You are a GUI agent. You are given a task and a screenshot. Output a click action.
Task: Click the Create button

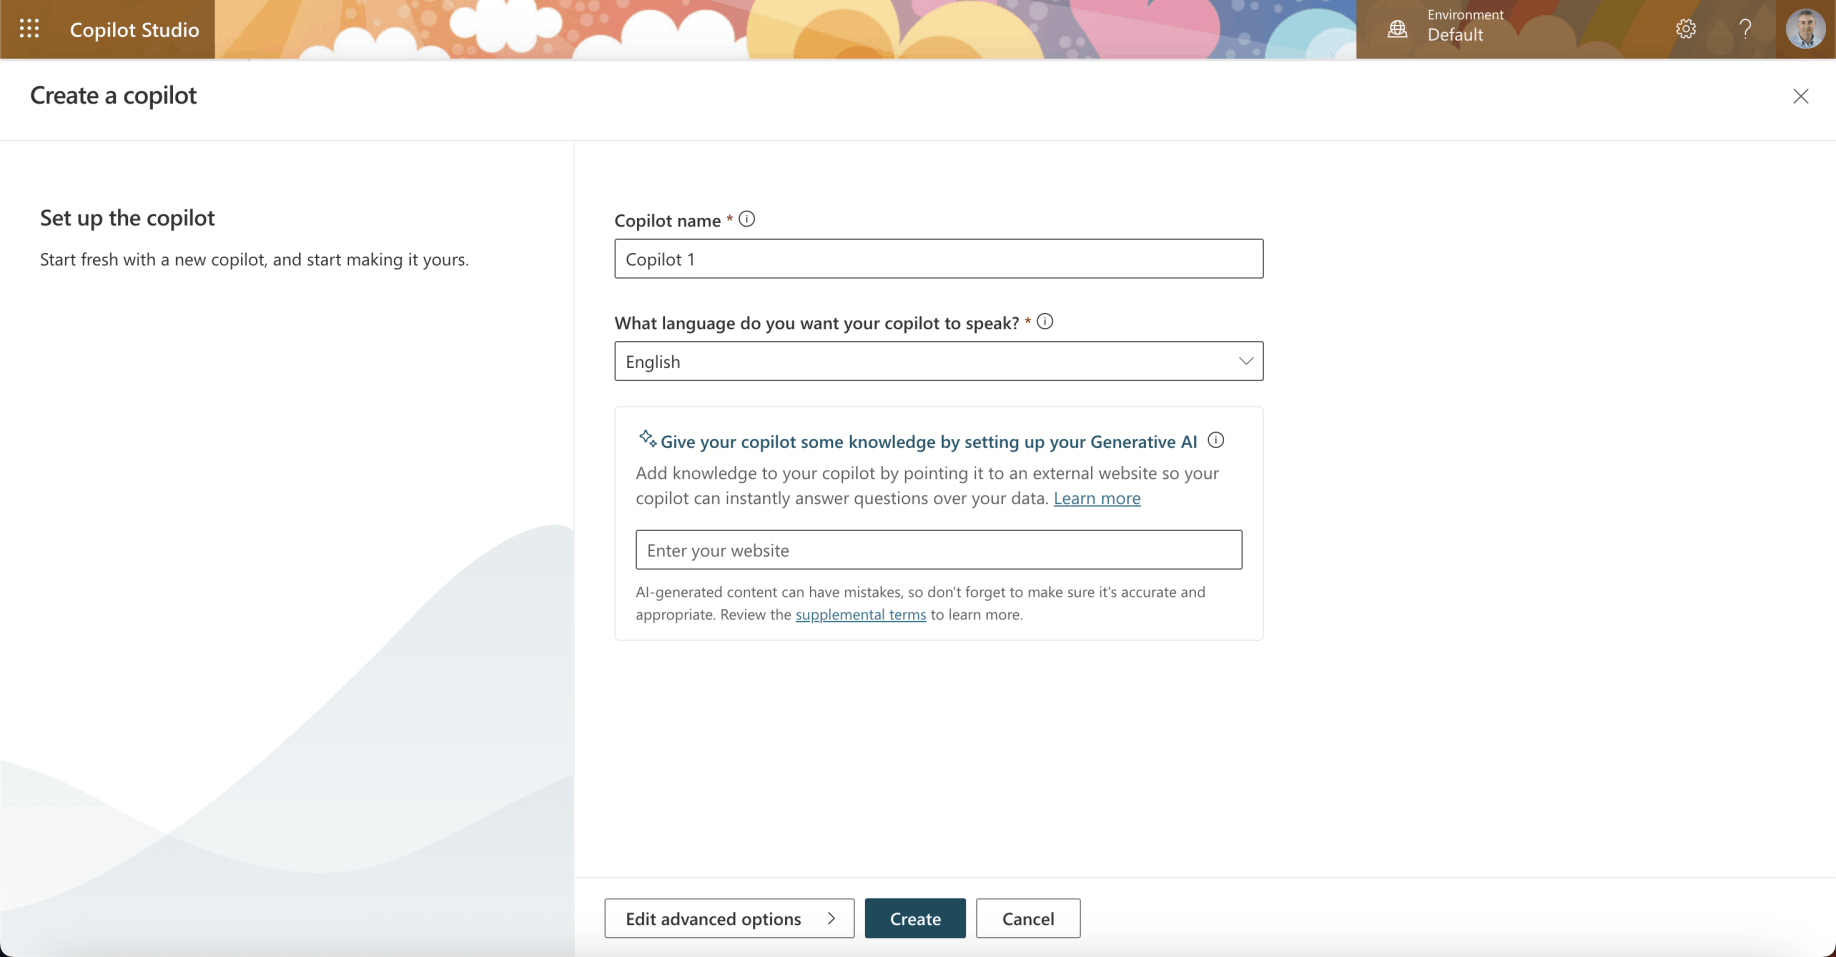point(915,918)
